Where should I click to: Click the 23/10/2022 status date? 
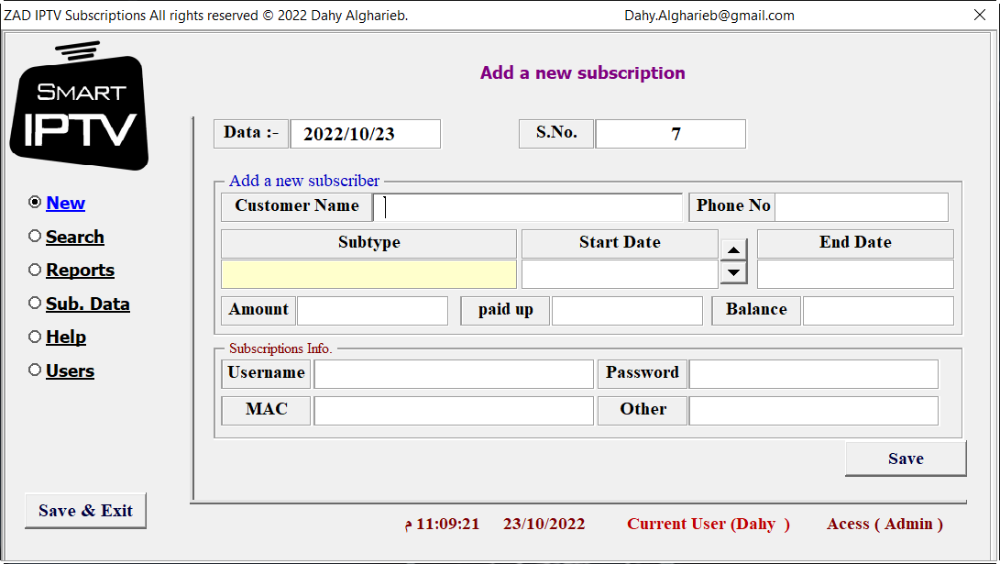point(544,524)
